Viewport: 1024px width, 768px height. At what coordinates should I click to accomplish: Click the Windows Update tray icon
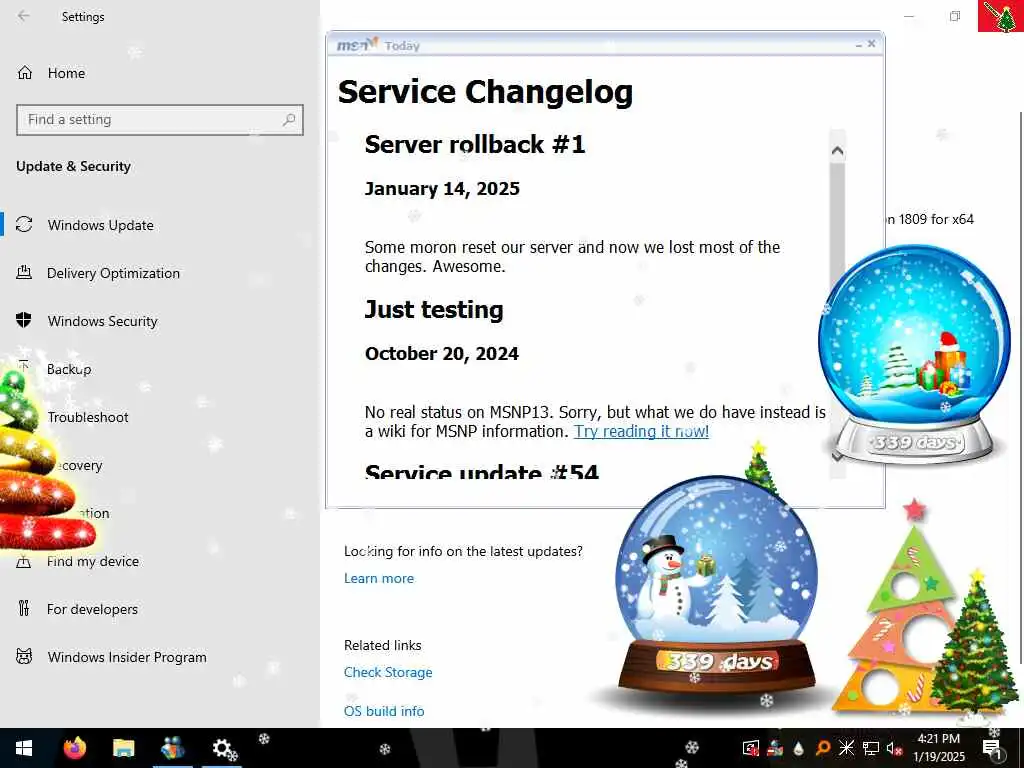pos(751,748)
